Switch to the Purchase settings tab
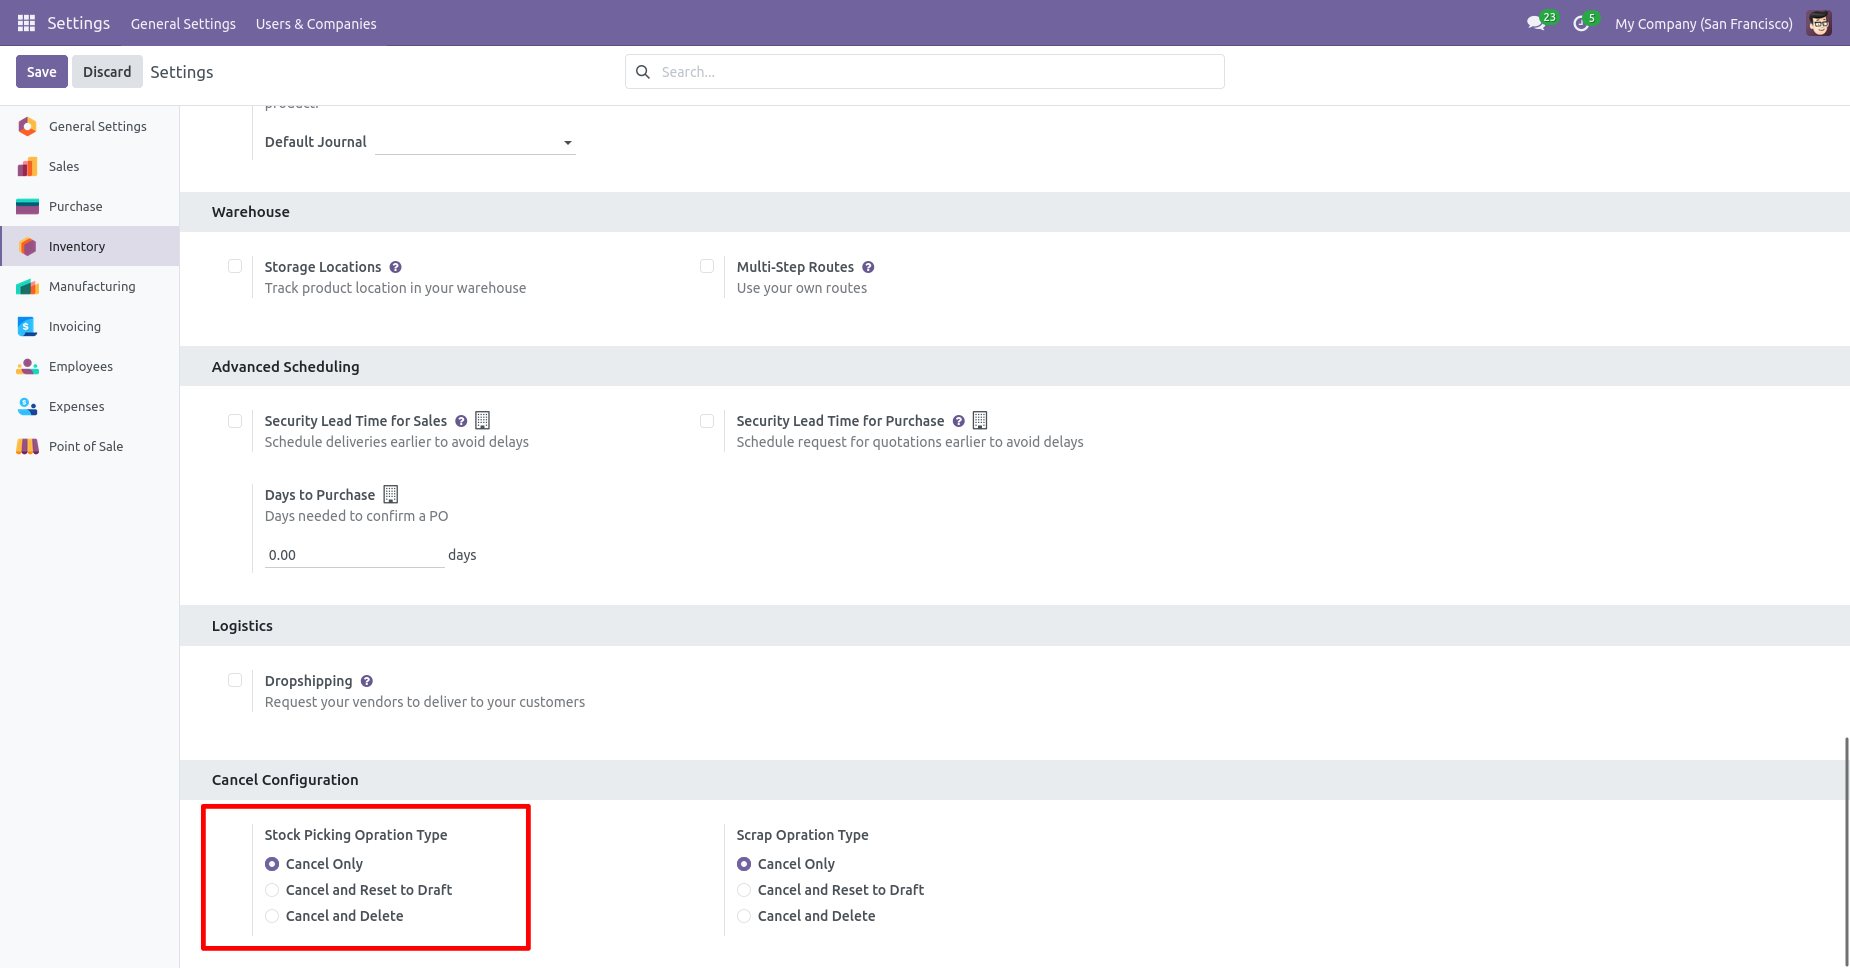 (x=90, y=206)
